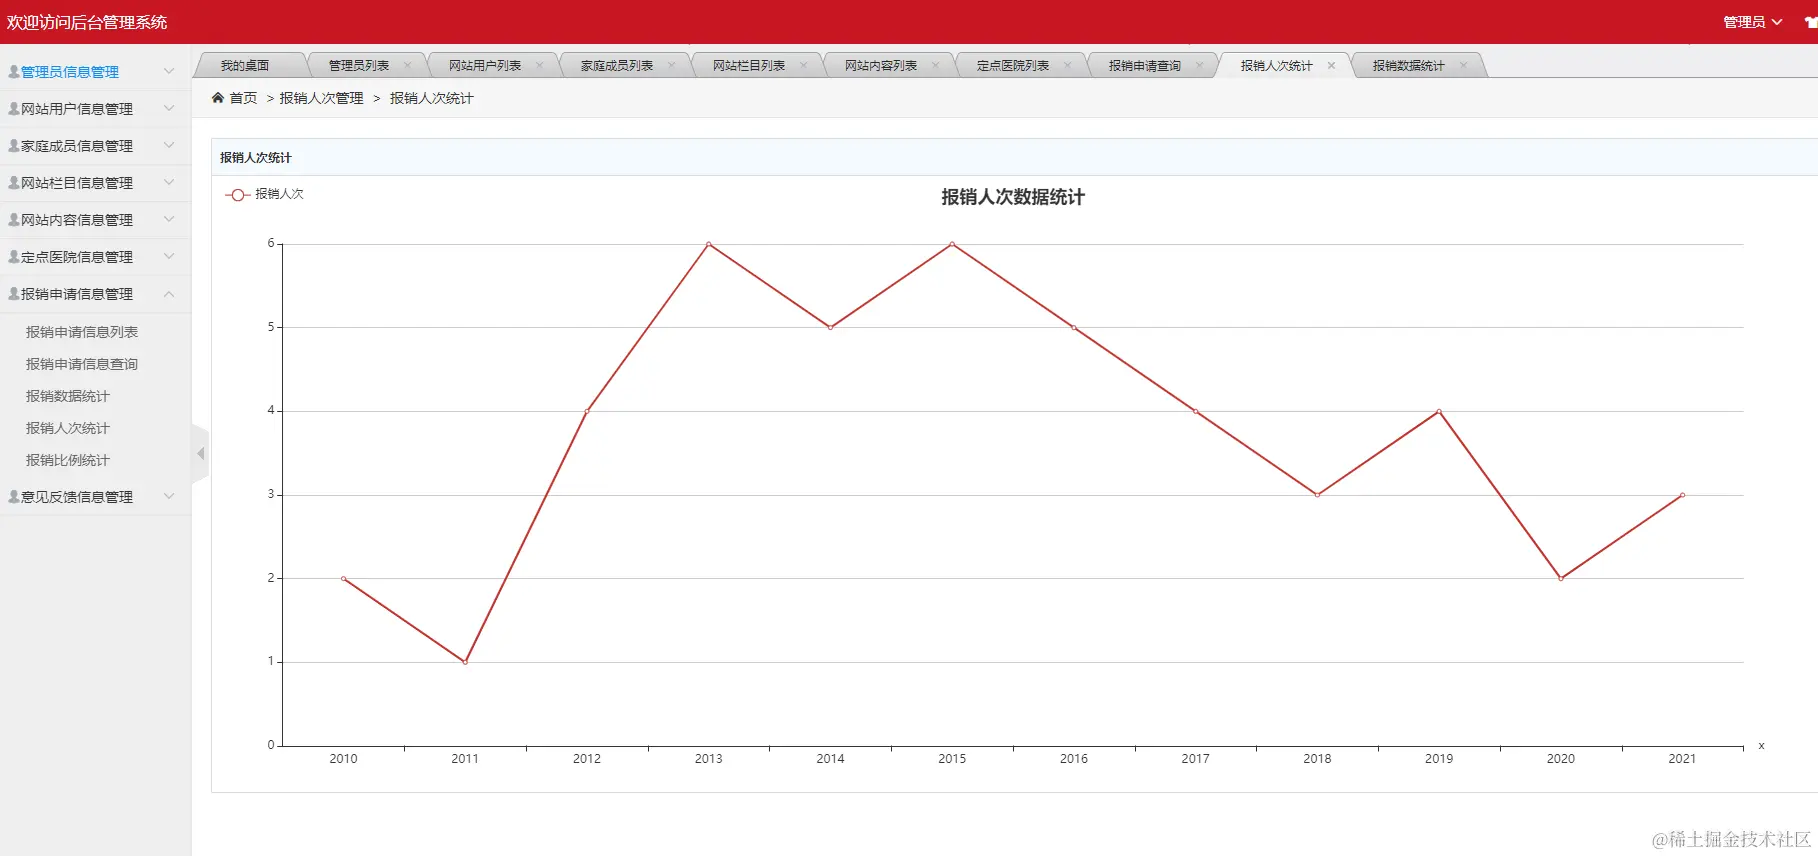Viewport: 1818px width, 856px height.
Task: Close the 网站内容列表 tab
Action: tap(935, 66)
